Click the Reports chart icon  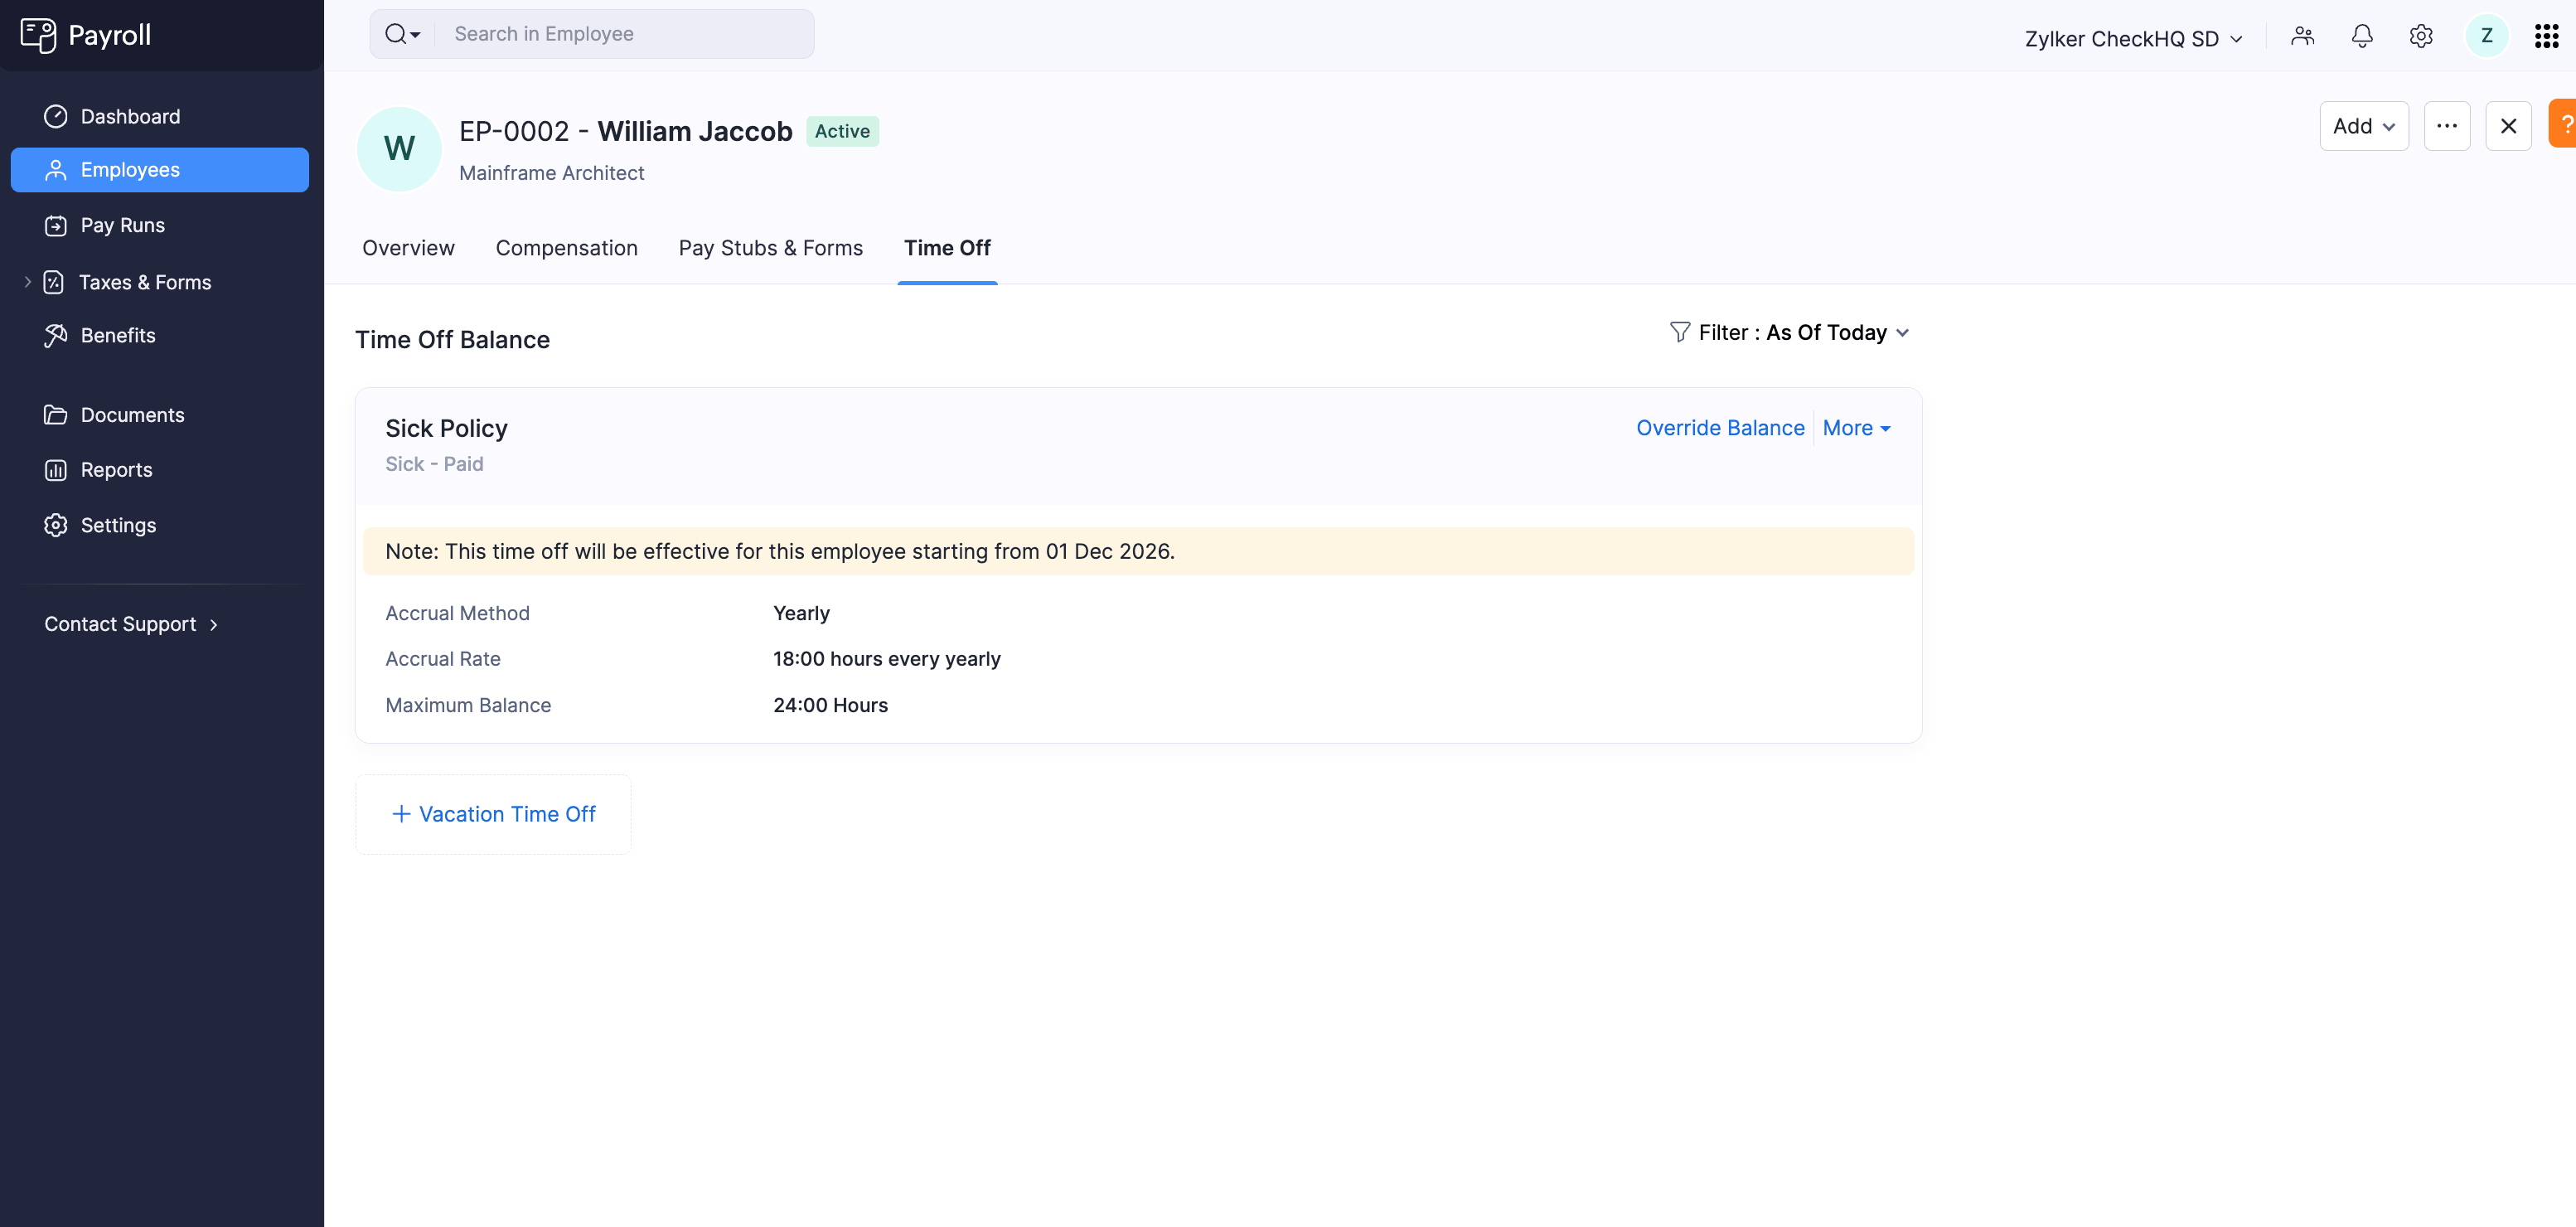pyautogui.click(x=55, y=470)
